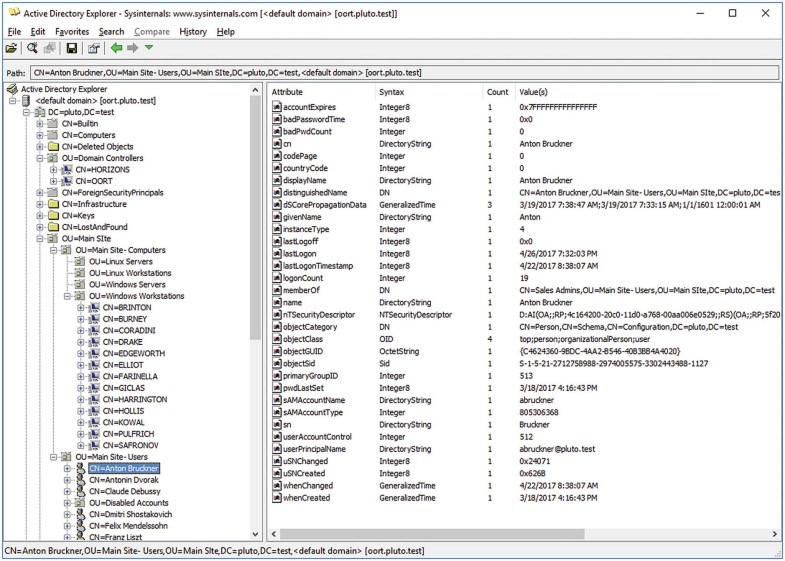785x561 pixels.
Task: Collapse the OU=Main SIte node
Action: tap(40, 239)
